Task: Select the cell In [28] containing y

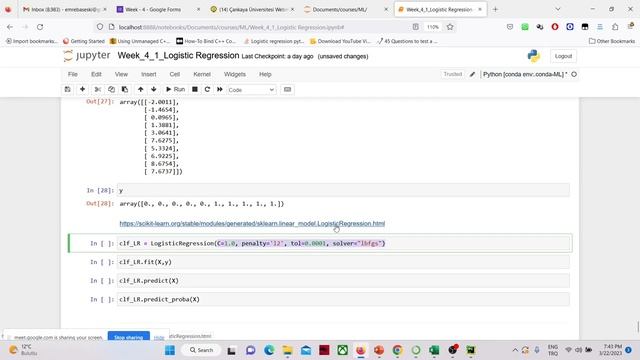Action: [343, 190]
